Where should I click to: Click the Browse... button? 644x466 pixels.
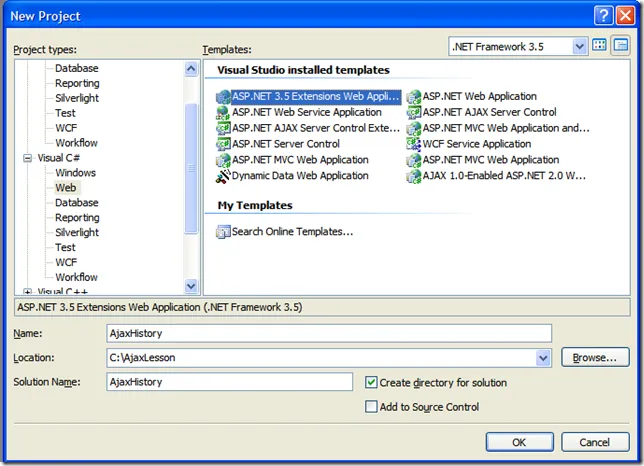595,358
